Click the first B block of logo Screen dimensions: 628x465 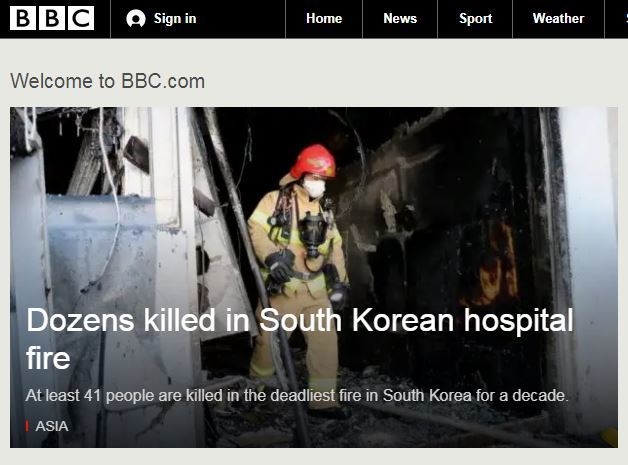(23, 18)
